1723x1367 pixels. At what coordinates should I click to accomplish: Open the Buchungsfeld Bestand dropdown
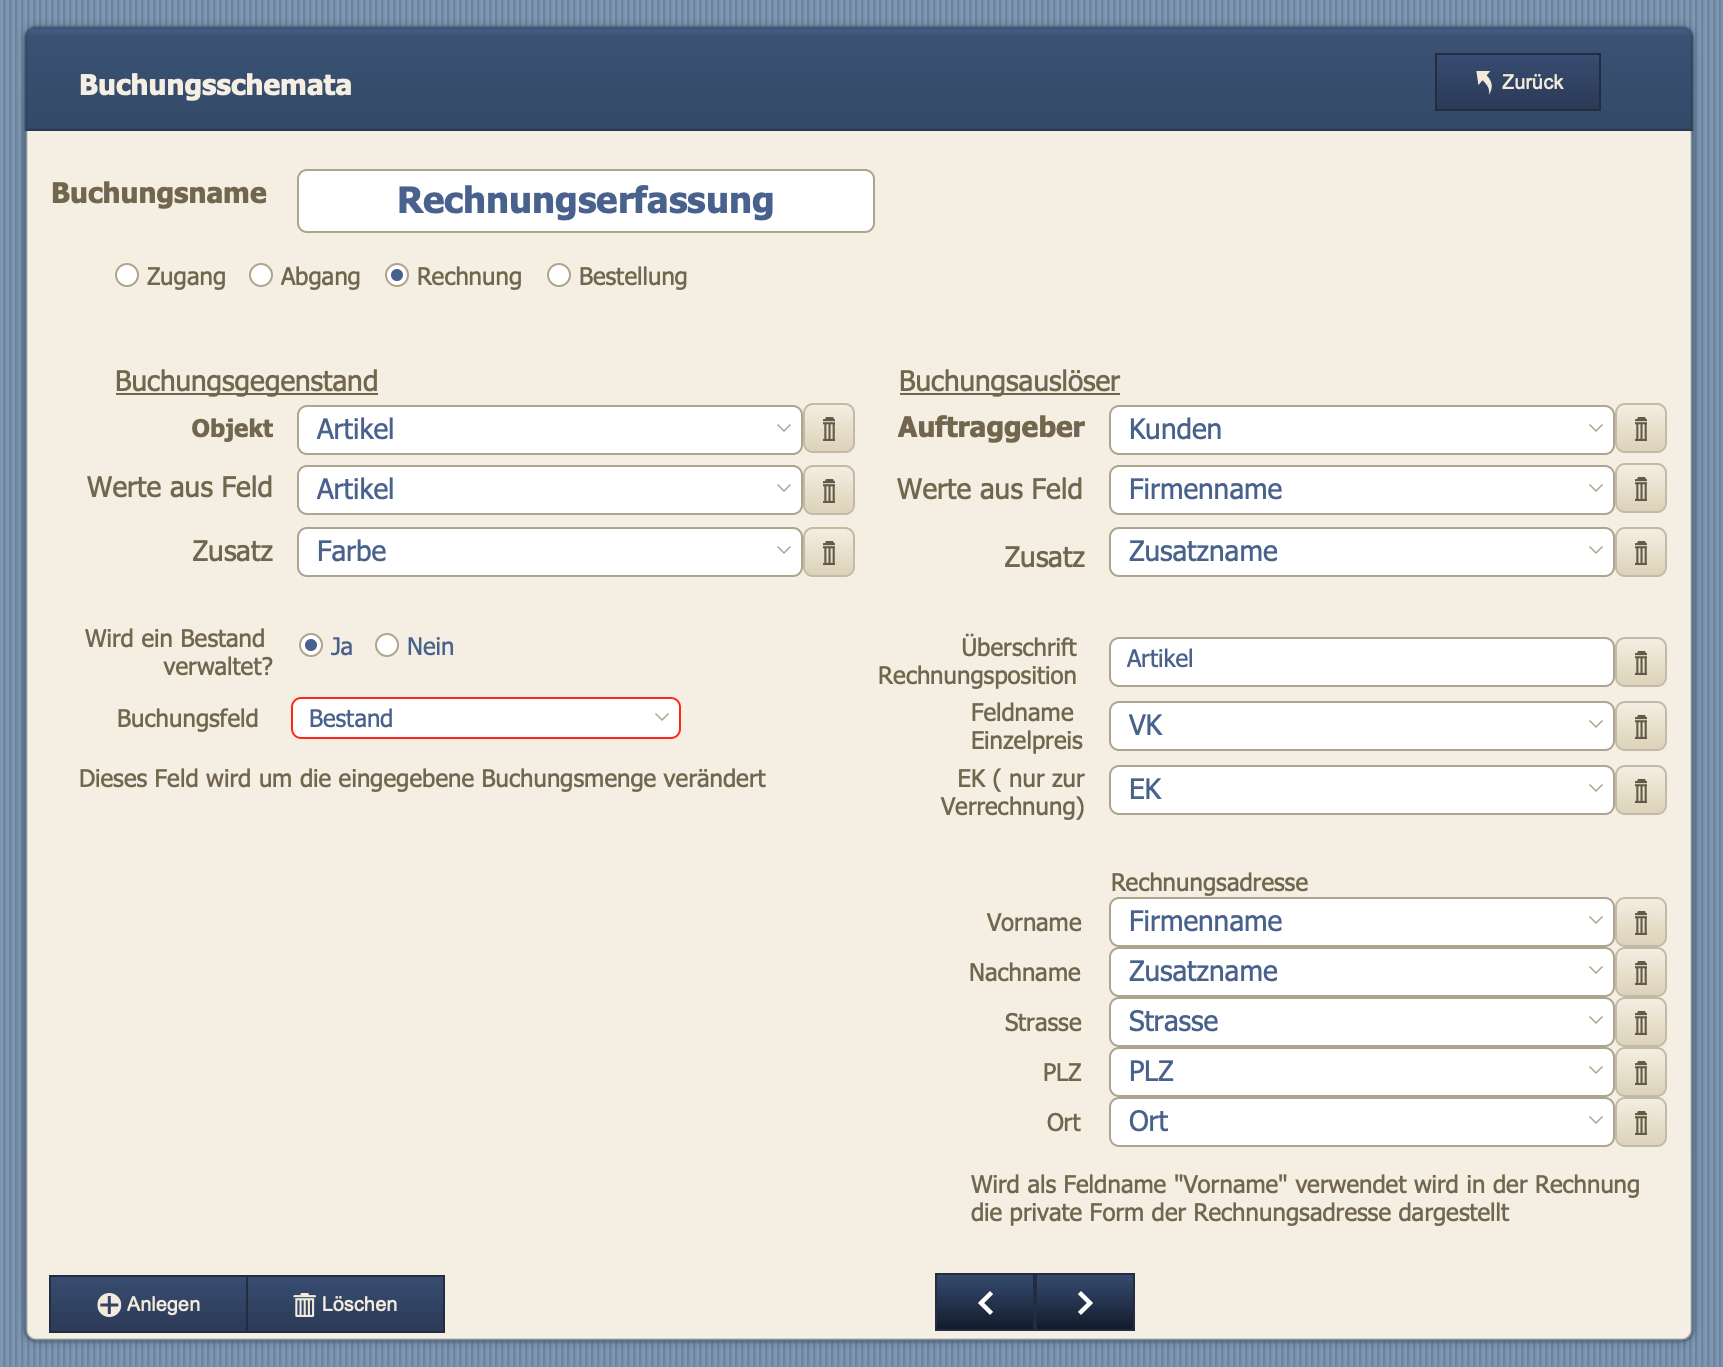tap(485, 719)
